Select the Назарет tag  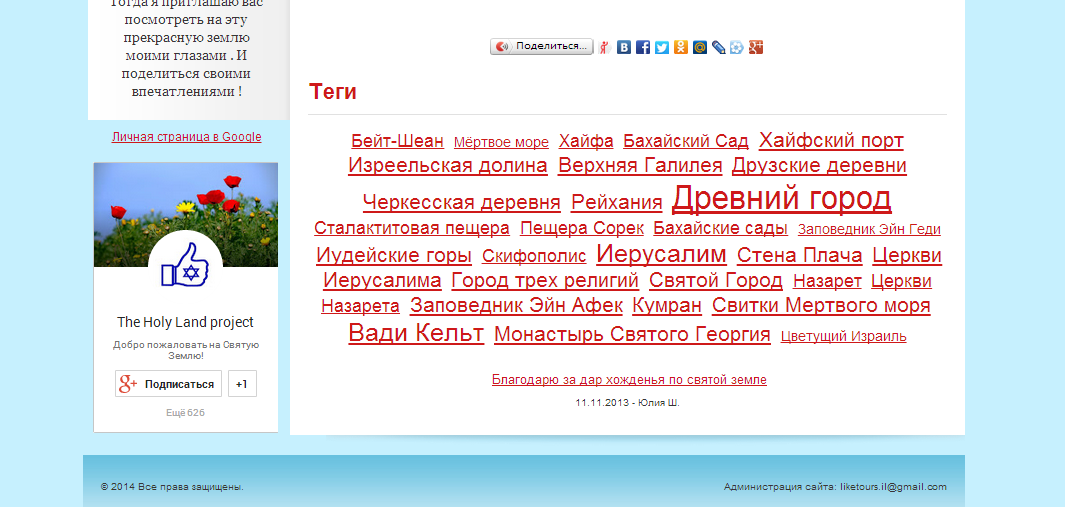coord(827,281)
